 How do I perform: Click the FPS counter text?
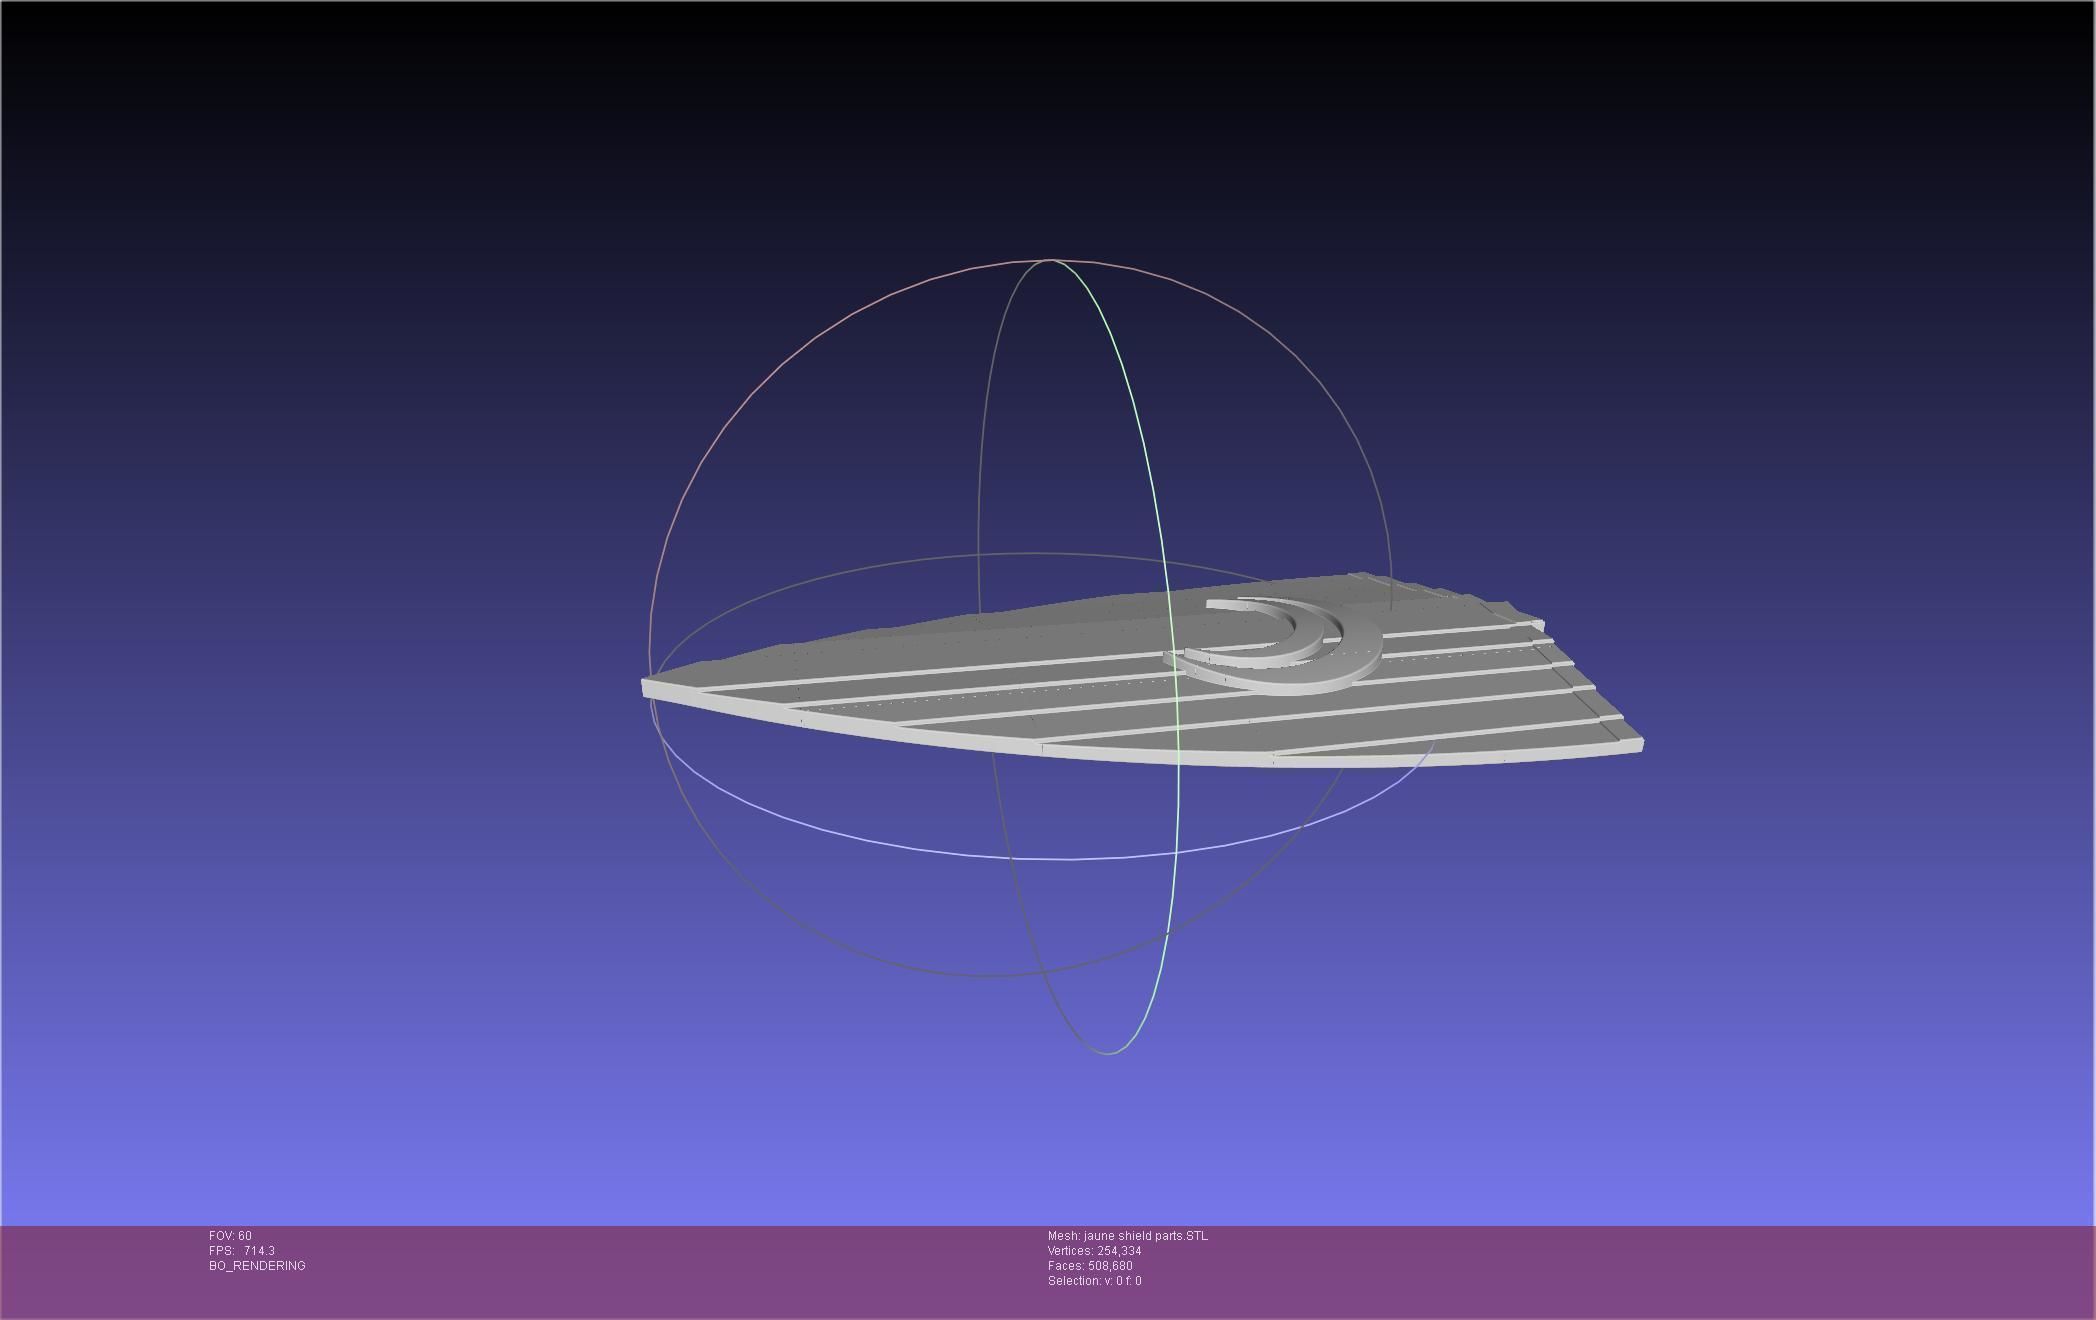241,1251
